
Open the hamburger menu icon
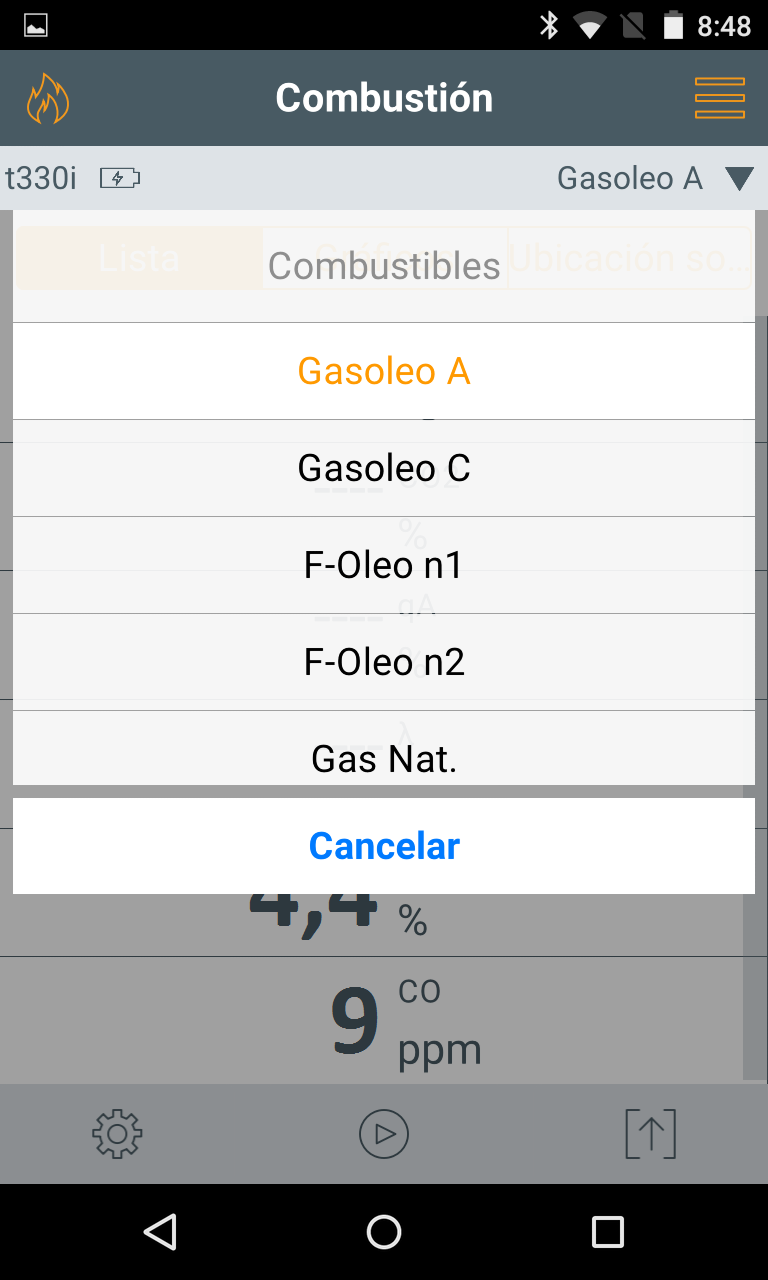pos(719,98)
